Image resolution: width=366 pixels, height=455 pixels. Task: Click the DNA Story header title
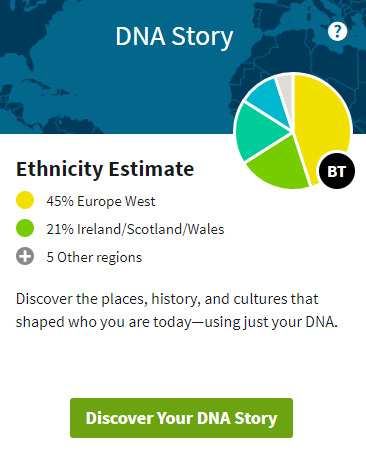click(174, 37)
